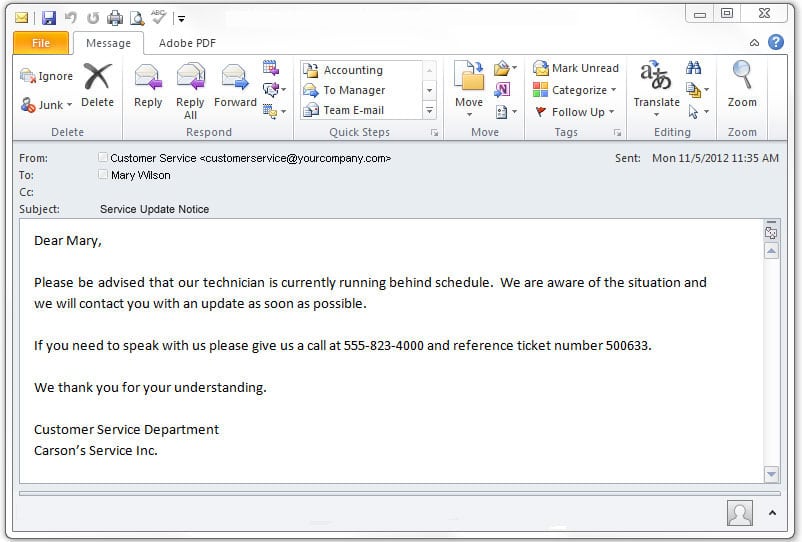802x542 pixels.
Task: Click the envelope icon at the window's top left
Action: click(x=21, y=18)
